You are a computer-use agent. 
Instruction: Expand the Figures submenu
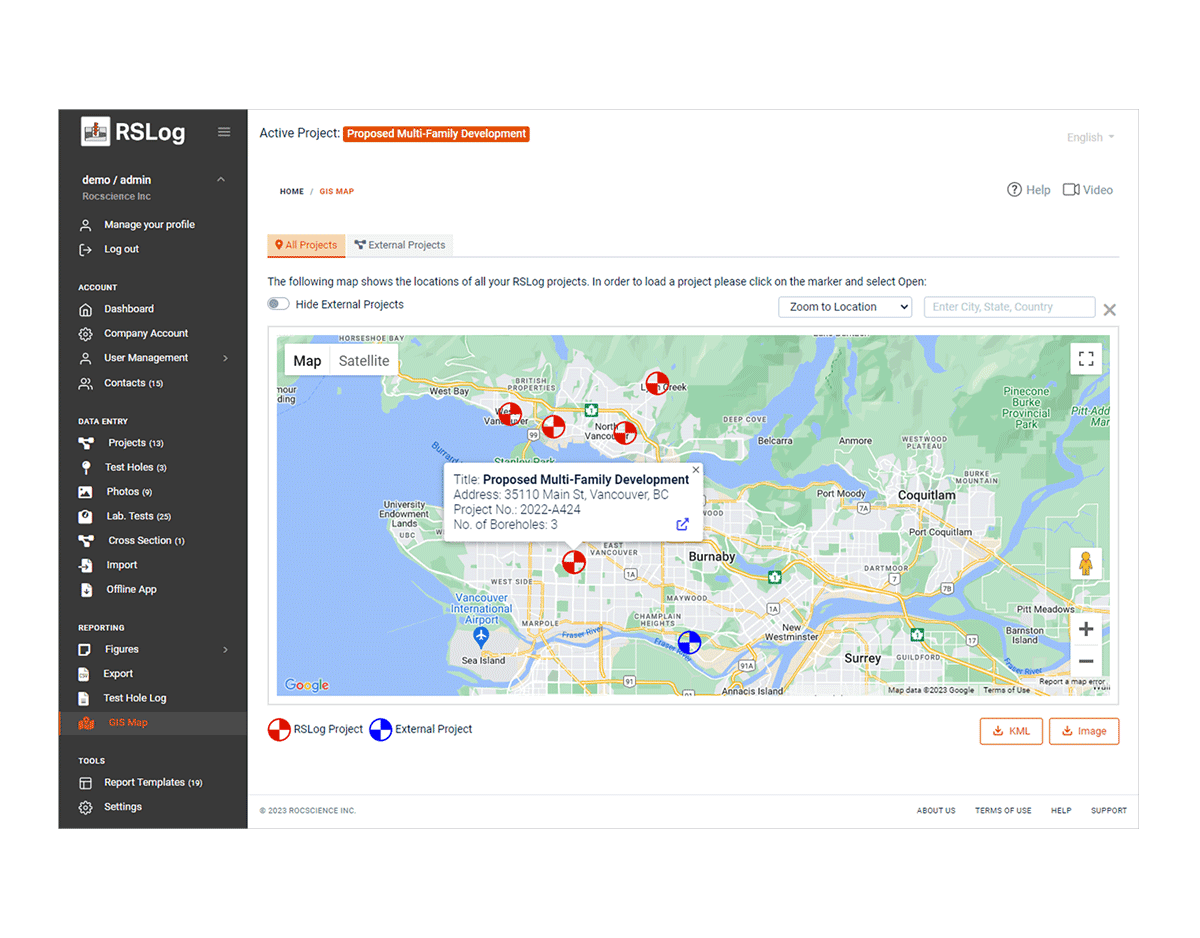225,650
